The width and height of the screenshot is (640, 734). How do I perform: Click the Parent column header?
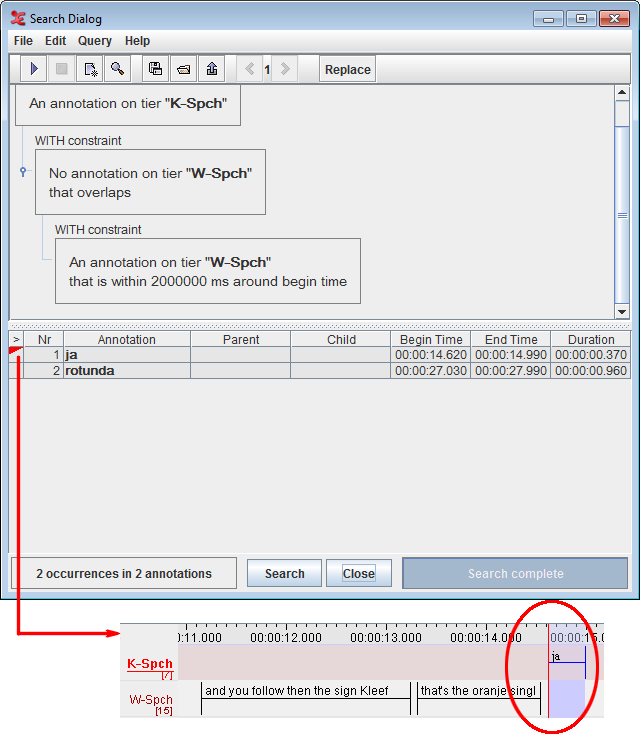(241, 339)
